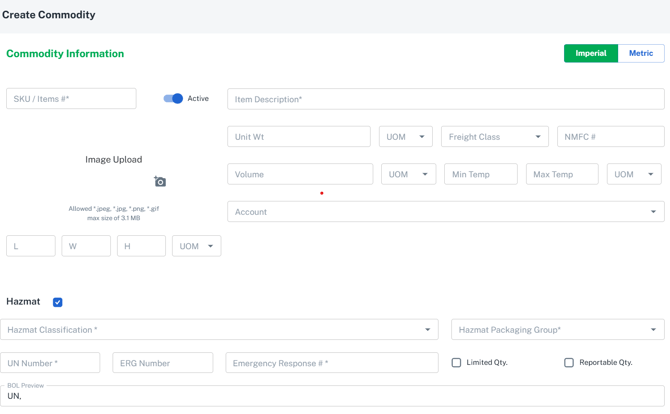Open the unit weight UOM dropdown

(x=405, y=137)
